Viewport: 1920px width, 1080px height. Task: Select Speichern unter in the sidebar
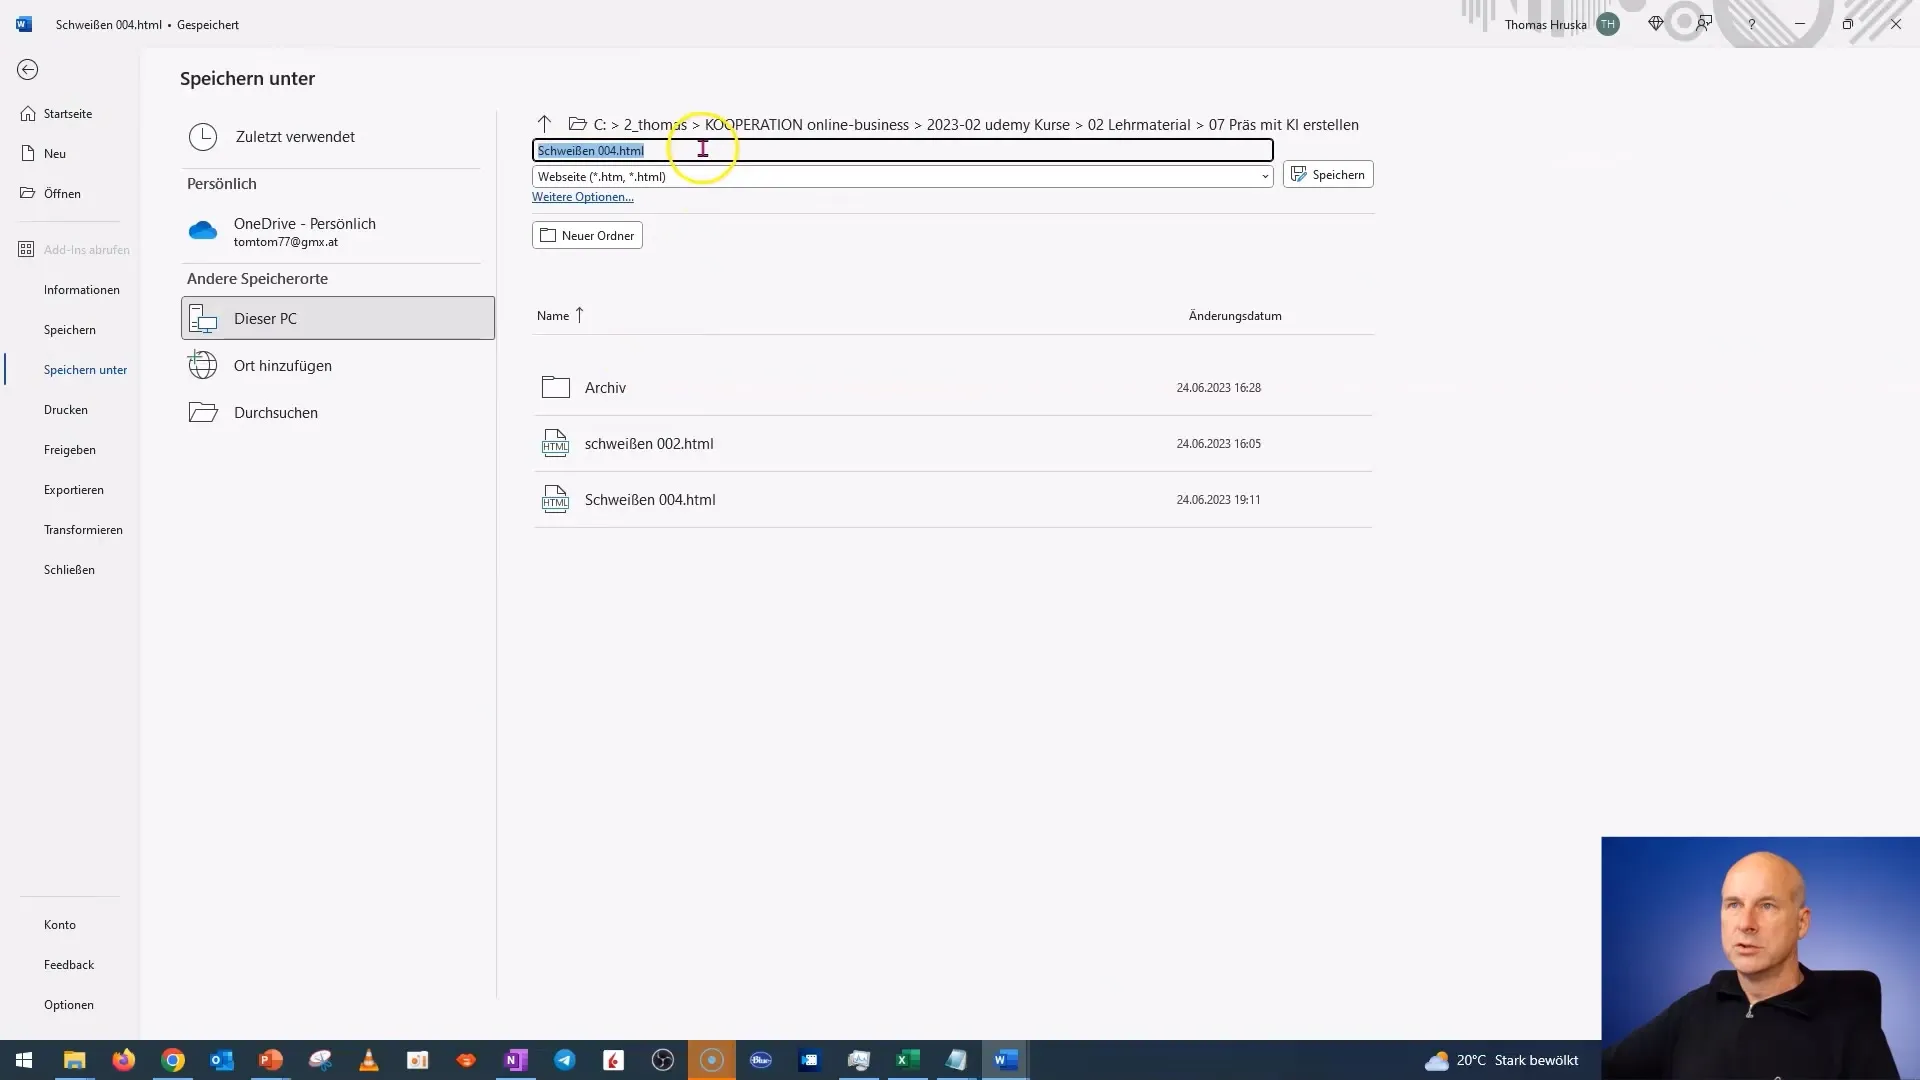[85, 370]
